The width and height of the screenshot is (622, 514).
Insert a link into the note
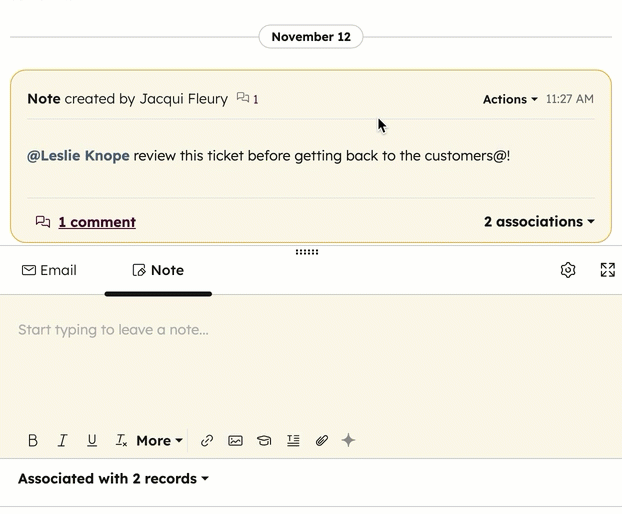tap(207, 441)
